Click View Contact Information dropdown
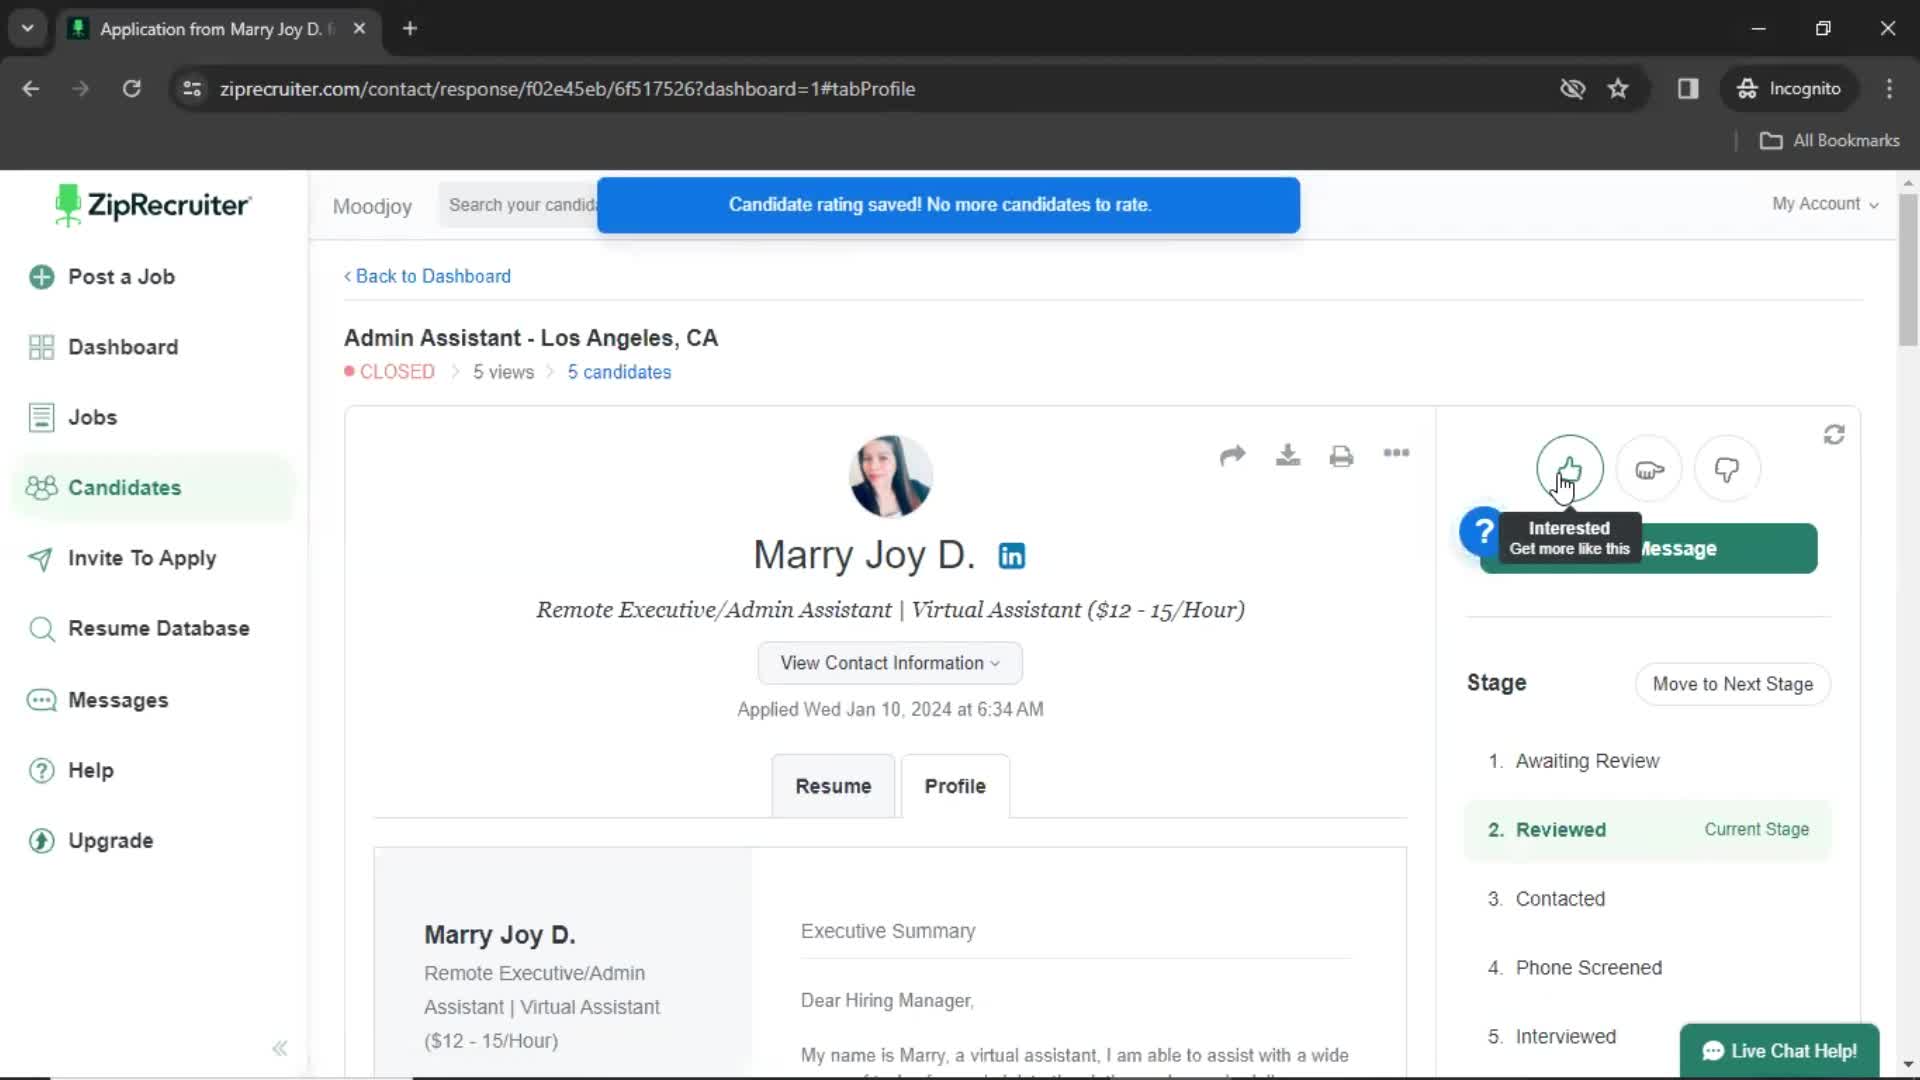The height and width of the screenshot is (1080, 1920). (890, 663)
